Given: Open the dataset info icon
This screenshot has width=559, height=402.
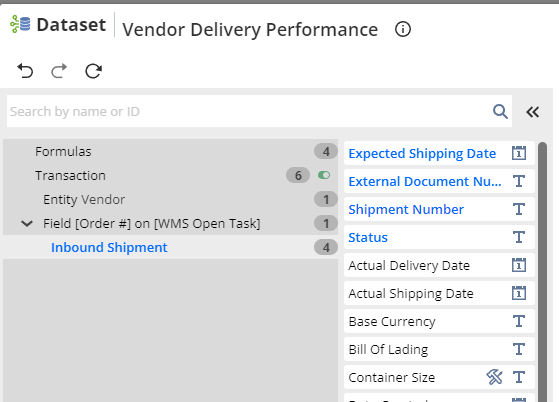Looking at the screenshot, I should tap(403, 29).
